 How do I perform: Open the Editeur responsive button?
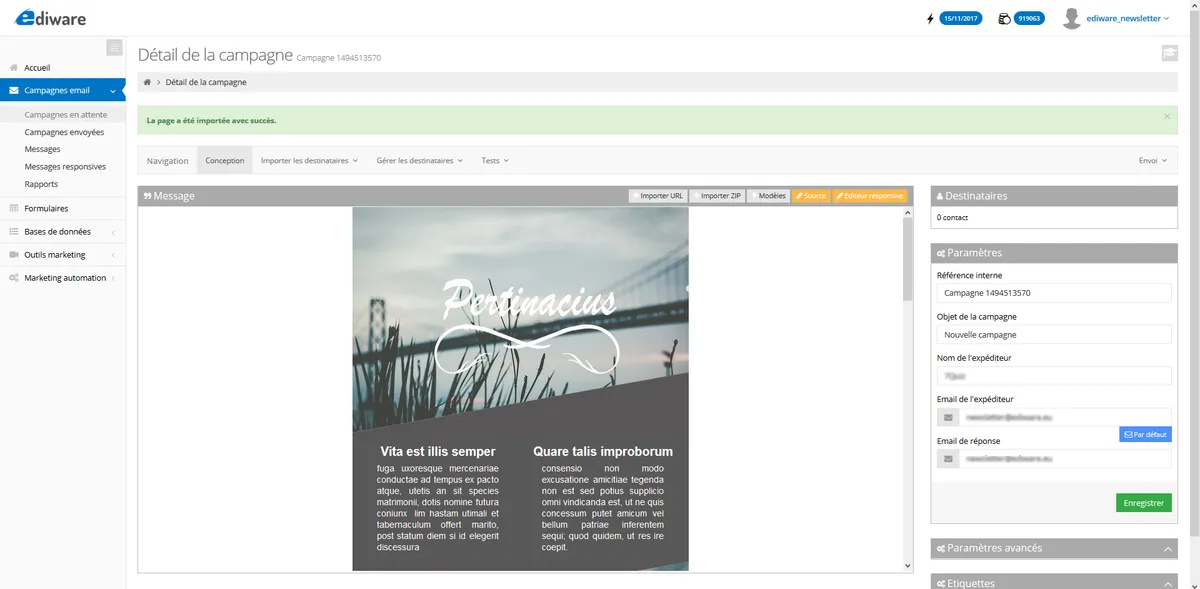(x=869, y=196)
